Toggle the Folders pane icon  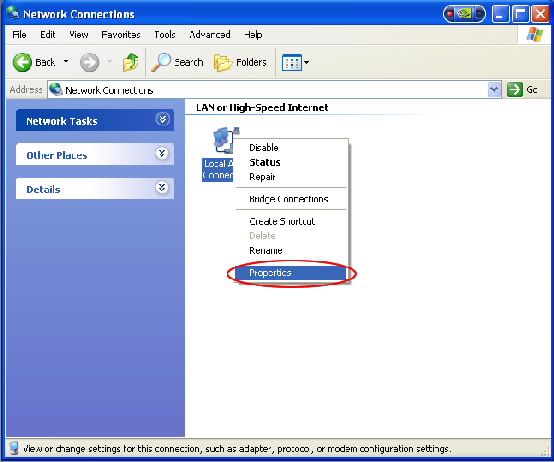(x=223, y=63)
